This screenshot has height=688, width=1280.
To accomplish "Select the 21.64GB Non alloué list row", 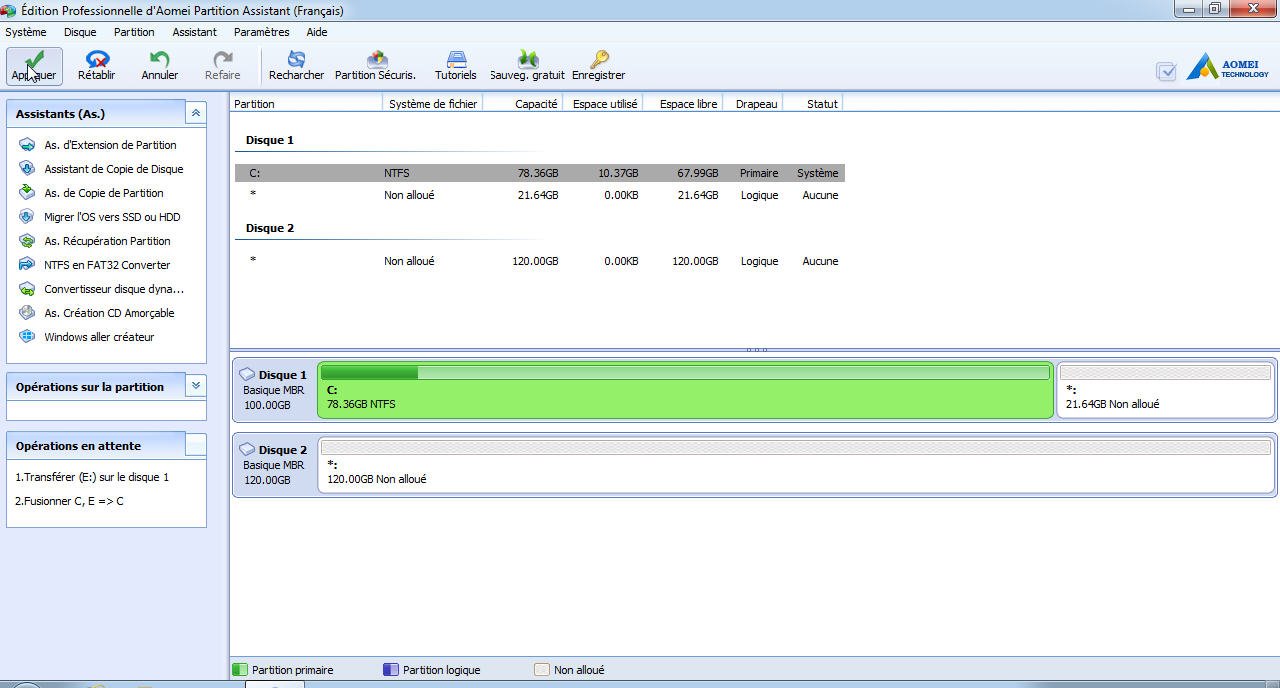I will (x=540, y=195).
